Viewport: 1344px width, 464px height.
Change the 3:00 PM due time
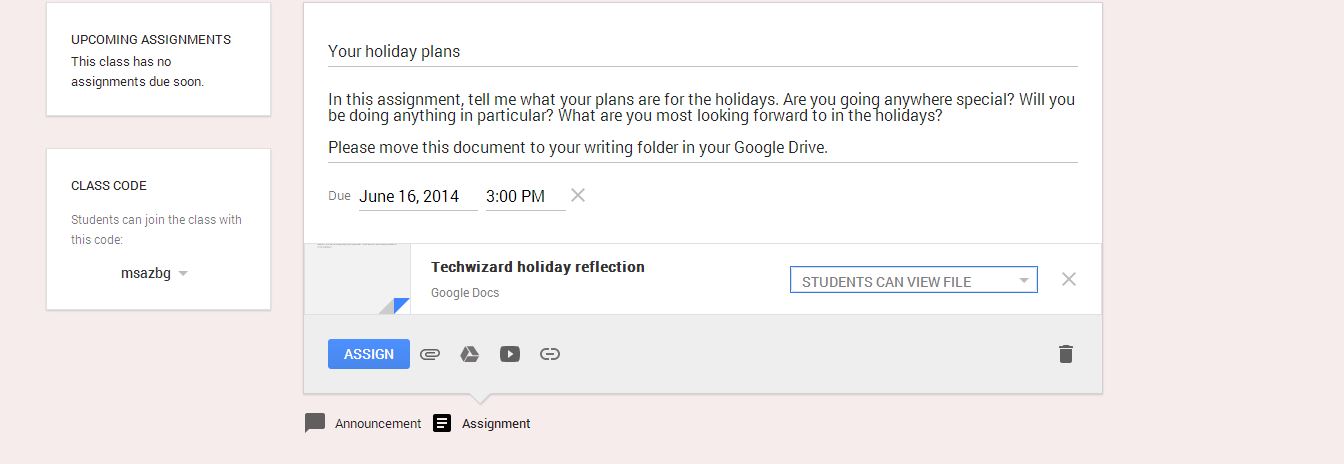(523, 197)
